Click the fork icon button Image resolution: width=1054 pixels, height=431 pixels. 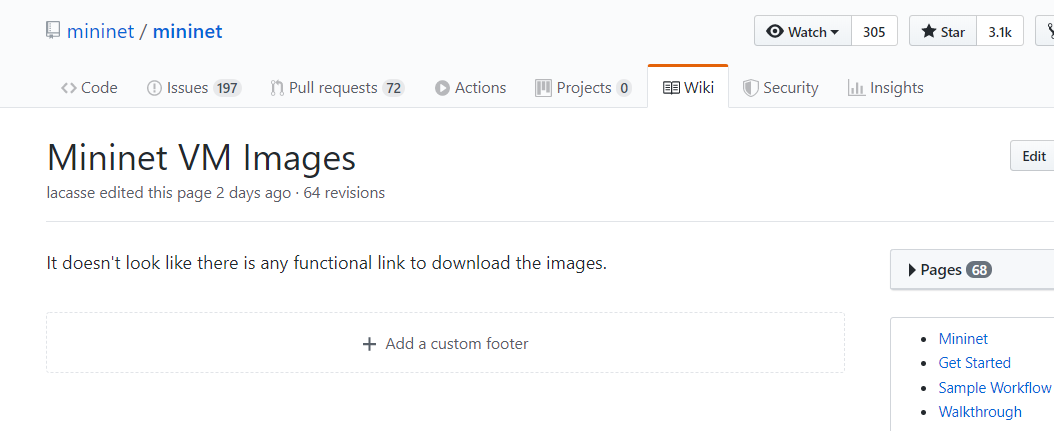tap(1047, 32)
